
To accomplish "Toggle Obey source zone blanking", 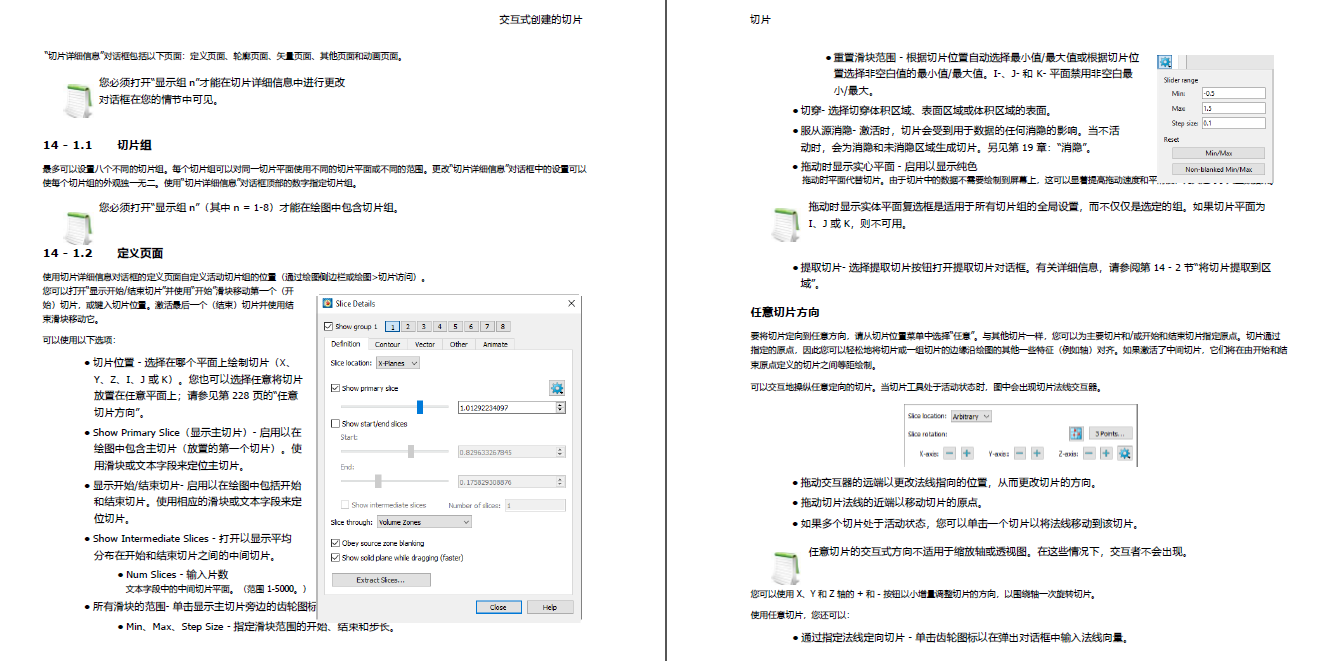I will [335, 543].
